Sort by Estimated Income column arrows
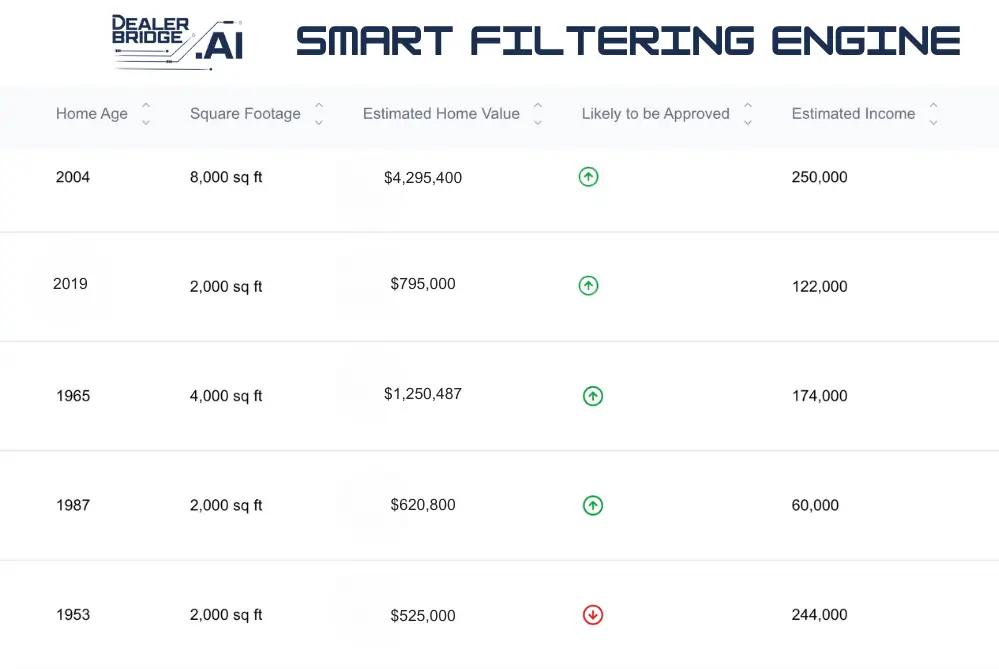This screenshot has width=999, height=669. (x=933, y=113)
